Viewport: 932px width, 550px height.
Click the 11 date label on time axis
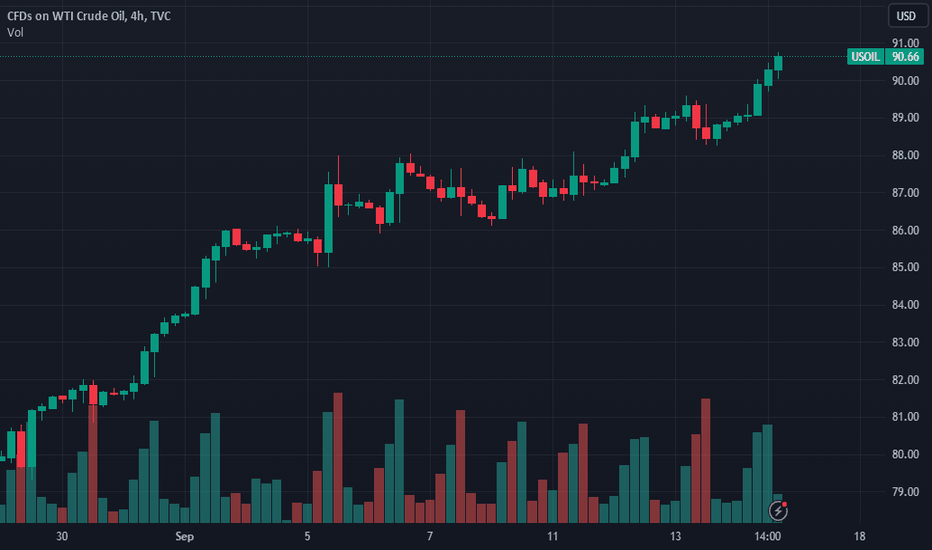point(552,536)
